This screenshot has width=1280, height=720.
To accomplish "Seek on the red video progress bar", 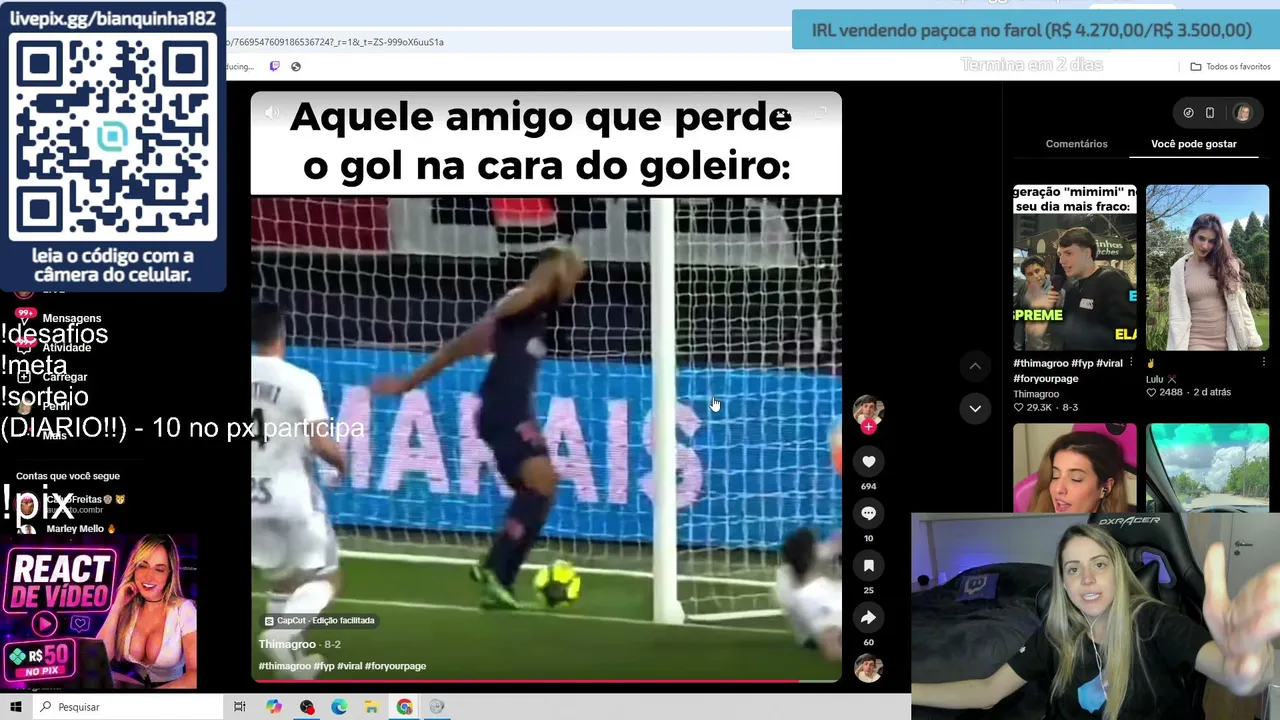I will [x=546, y=680].
